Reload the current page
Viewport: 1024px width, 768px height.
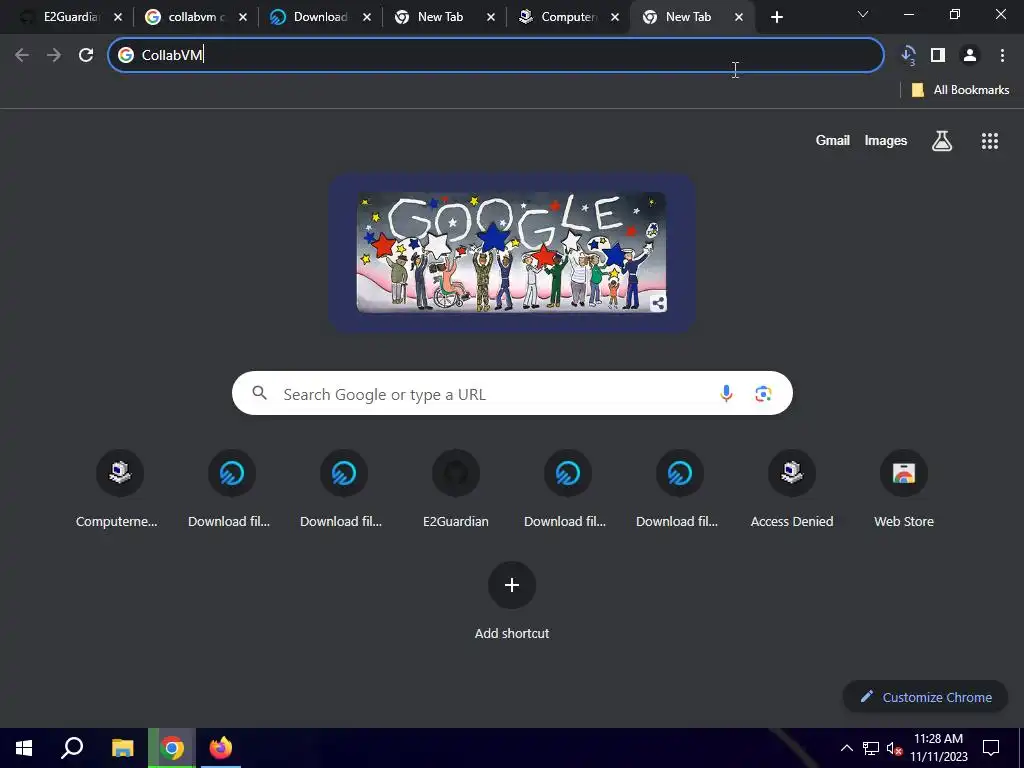pos(86,56)
